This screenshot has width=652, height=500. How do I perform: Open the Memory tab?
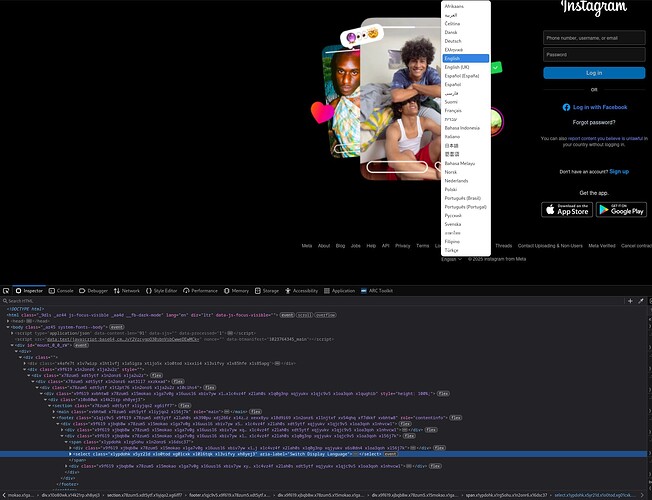(x=236, y=291)
